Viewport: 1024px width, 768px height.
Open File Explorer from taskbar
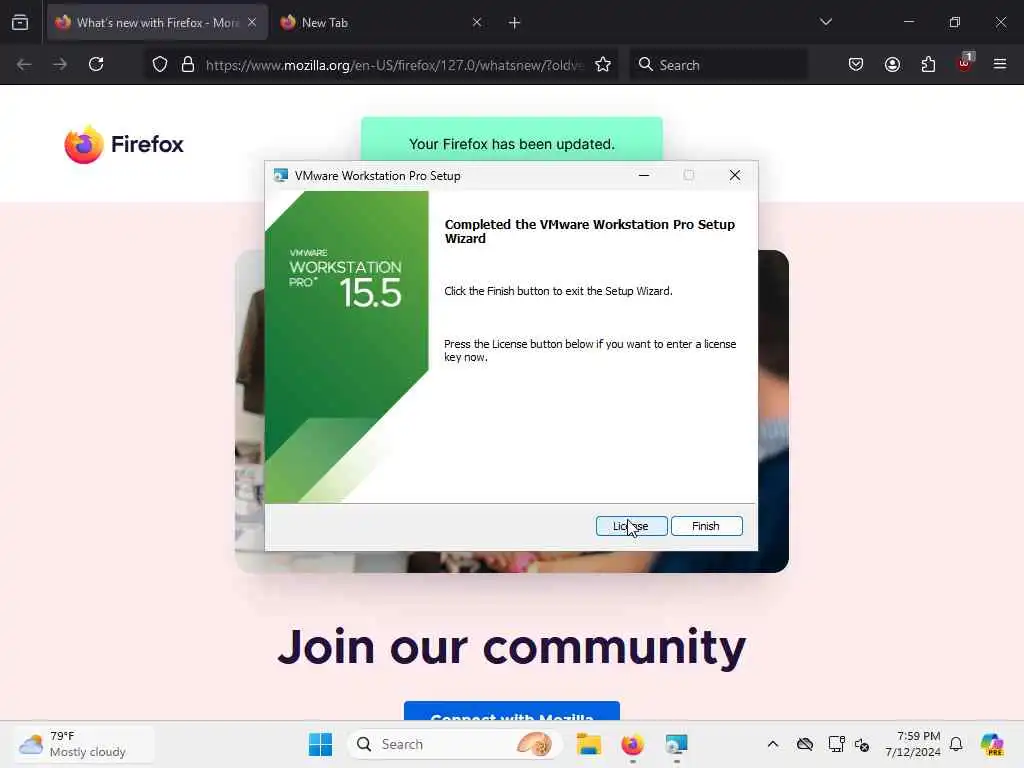coord(589,744)
